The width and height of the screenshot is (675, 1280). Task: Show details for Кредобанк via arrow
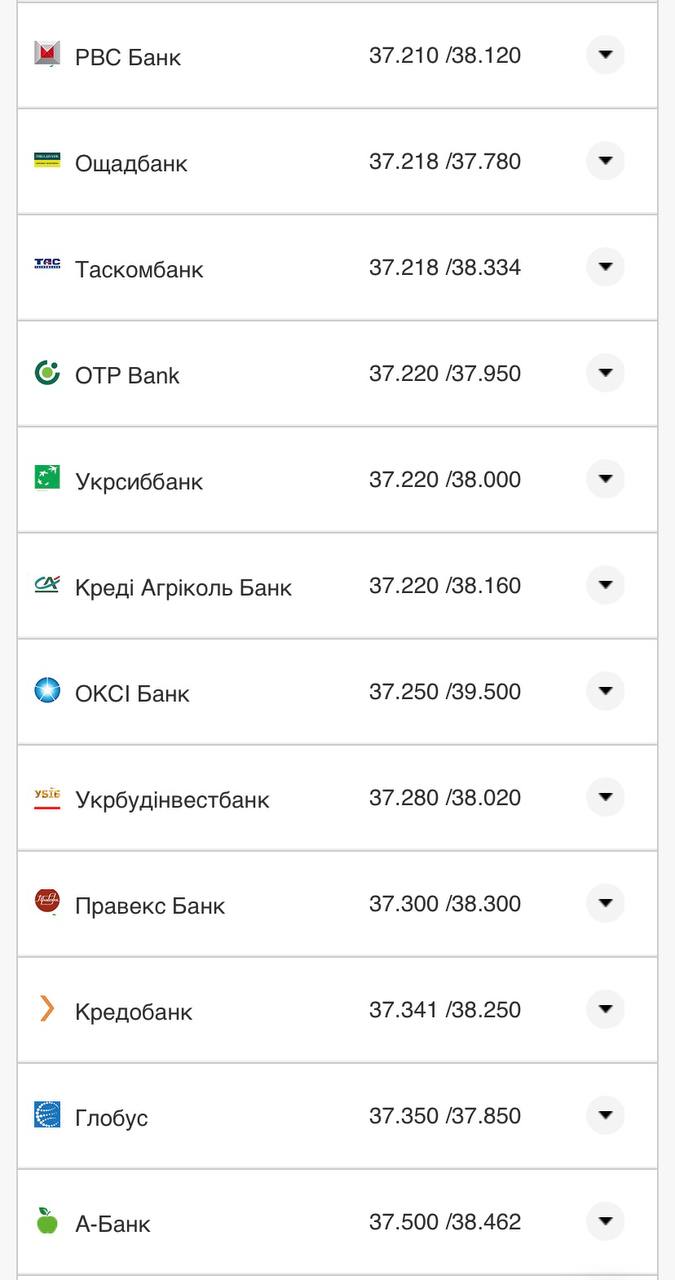pos(605,1009)
